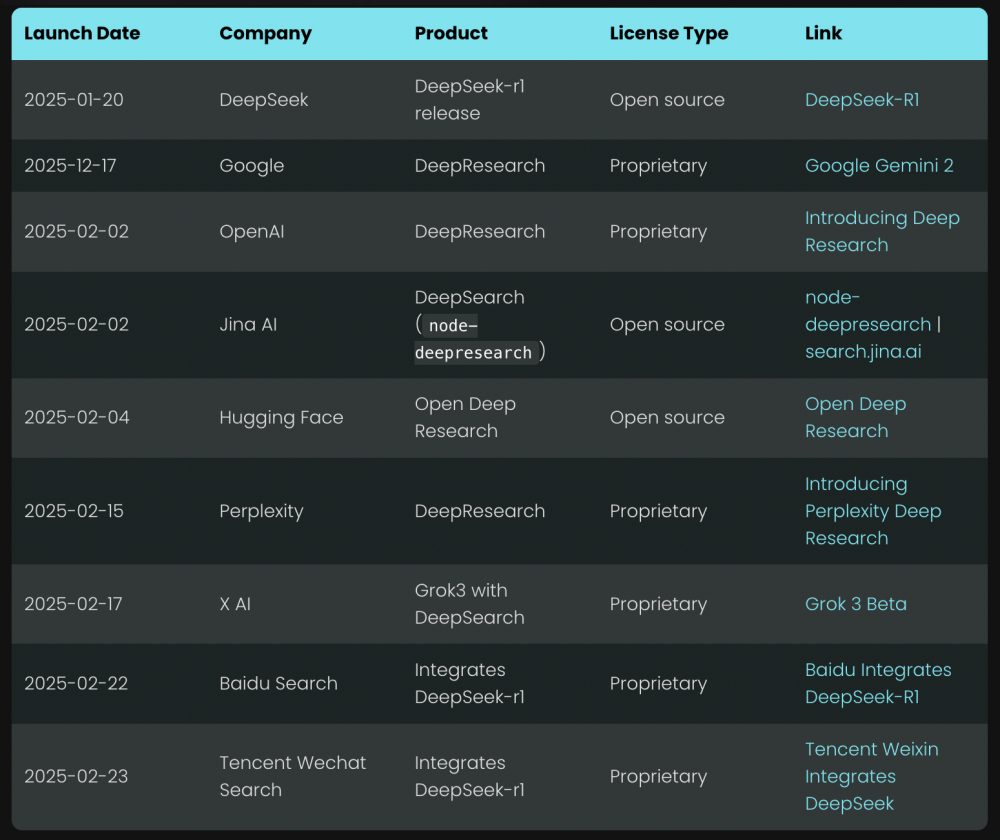1000x840 pixels.
Task: Select the Grok3 with DeepSearch product cell
Action: [469, 603]
